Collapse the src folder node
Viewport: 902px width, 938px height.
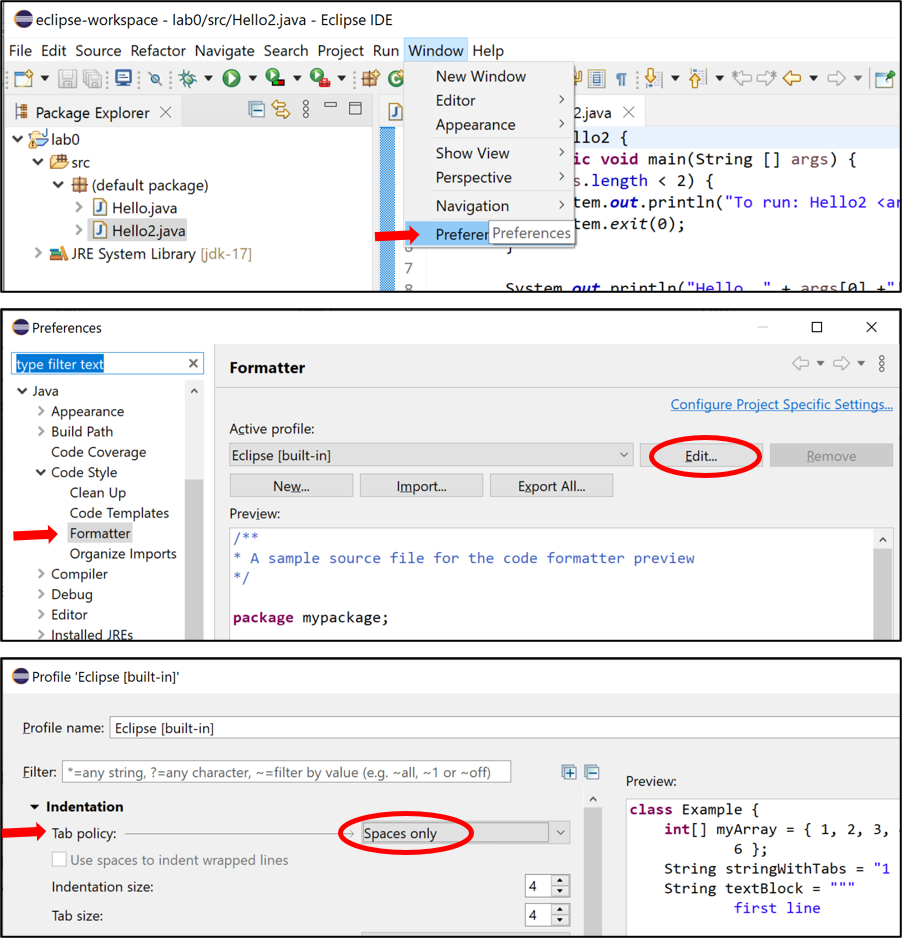38,162
